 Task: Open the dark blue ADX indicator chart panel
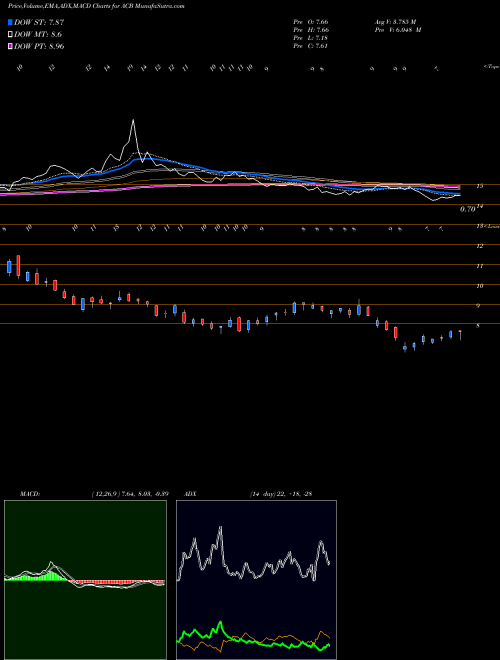pos(256,580)
